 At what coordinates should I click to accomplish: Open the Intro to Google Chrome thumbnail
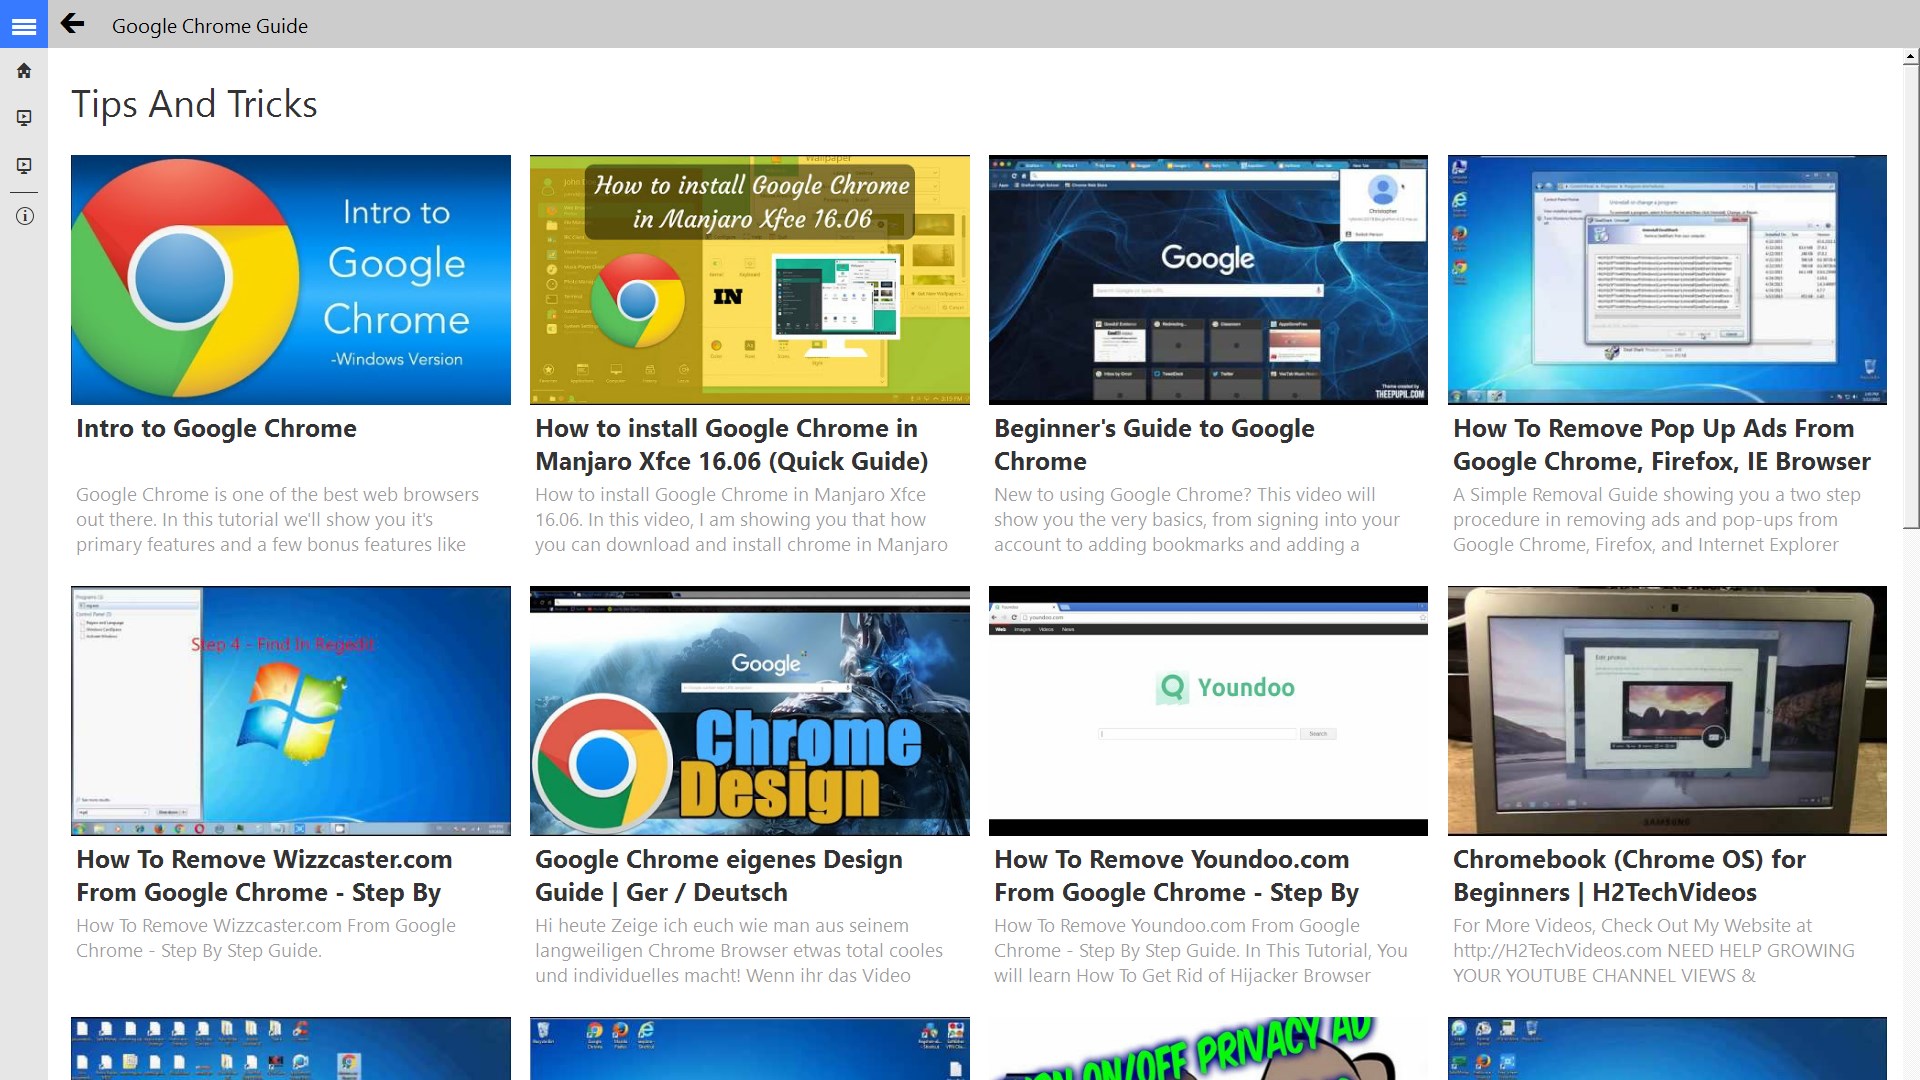[x=290, y=280]
